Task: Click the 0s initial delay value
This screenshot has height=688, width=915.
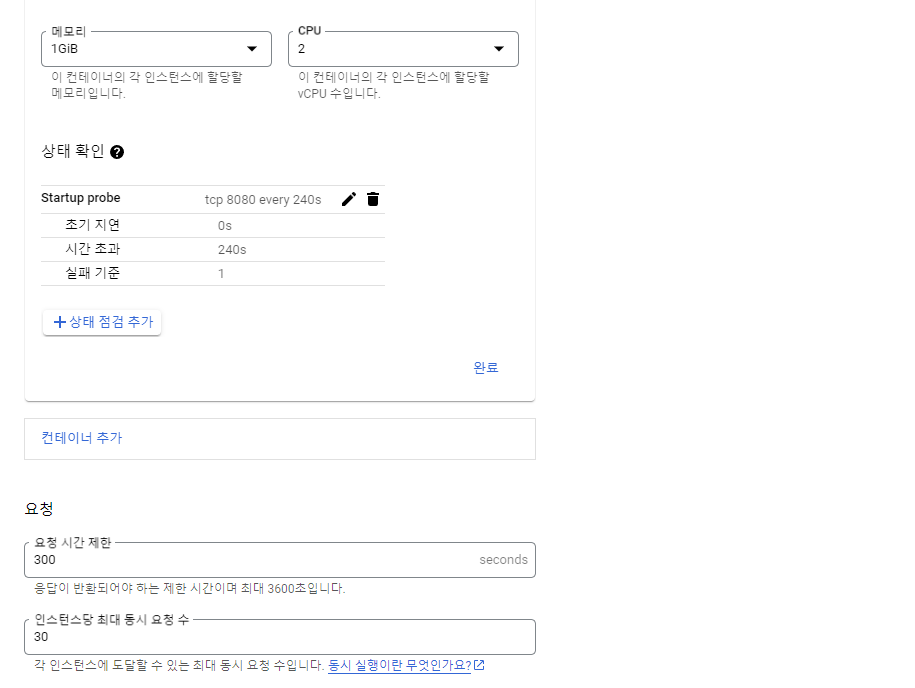Action: click(x=225, y=226)
